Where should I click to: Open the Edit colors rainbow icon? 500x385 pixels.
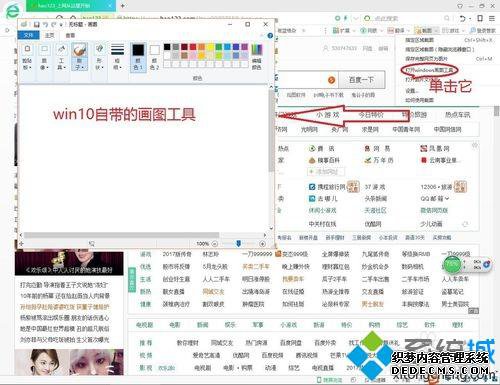coord(256,56)
